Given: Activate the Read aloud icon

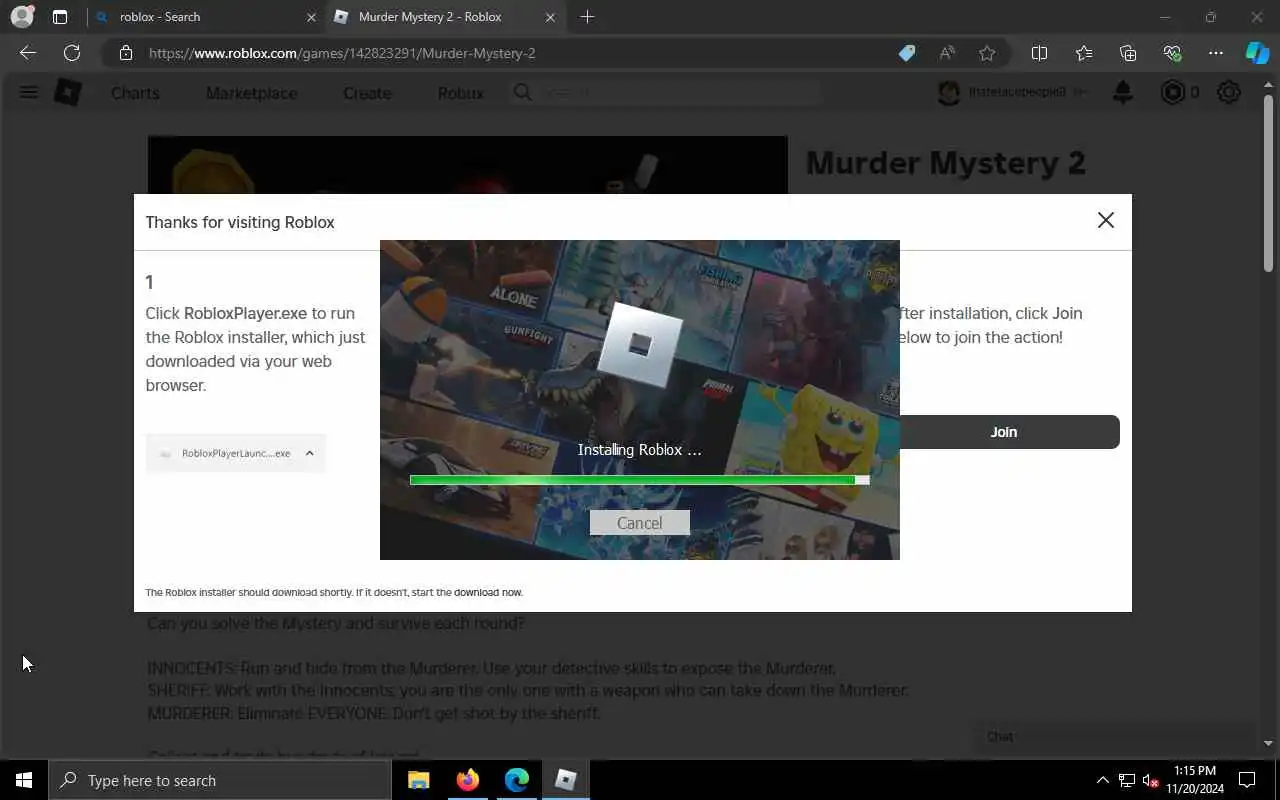Looking at the screenshot, I should [x=947, y=53].
